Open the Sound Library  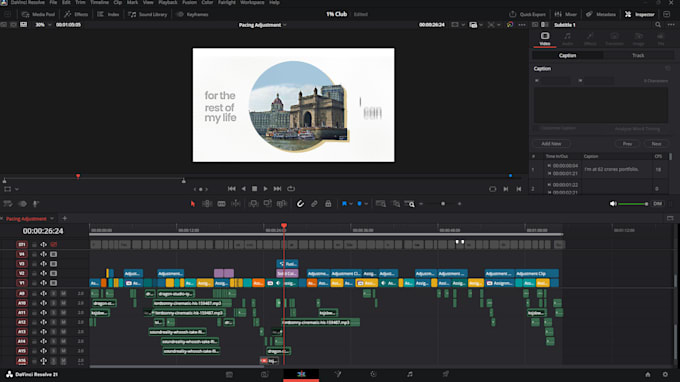click(148, 14)
